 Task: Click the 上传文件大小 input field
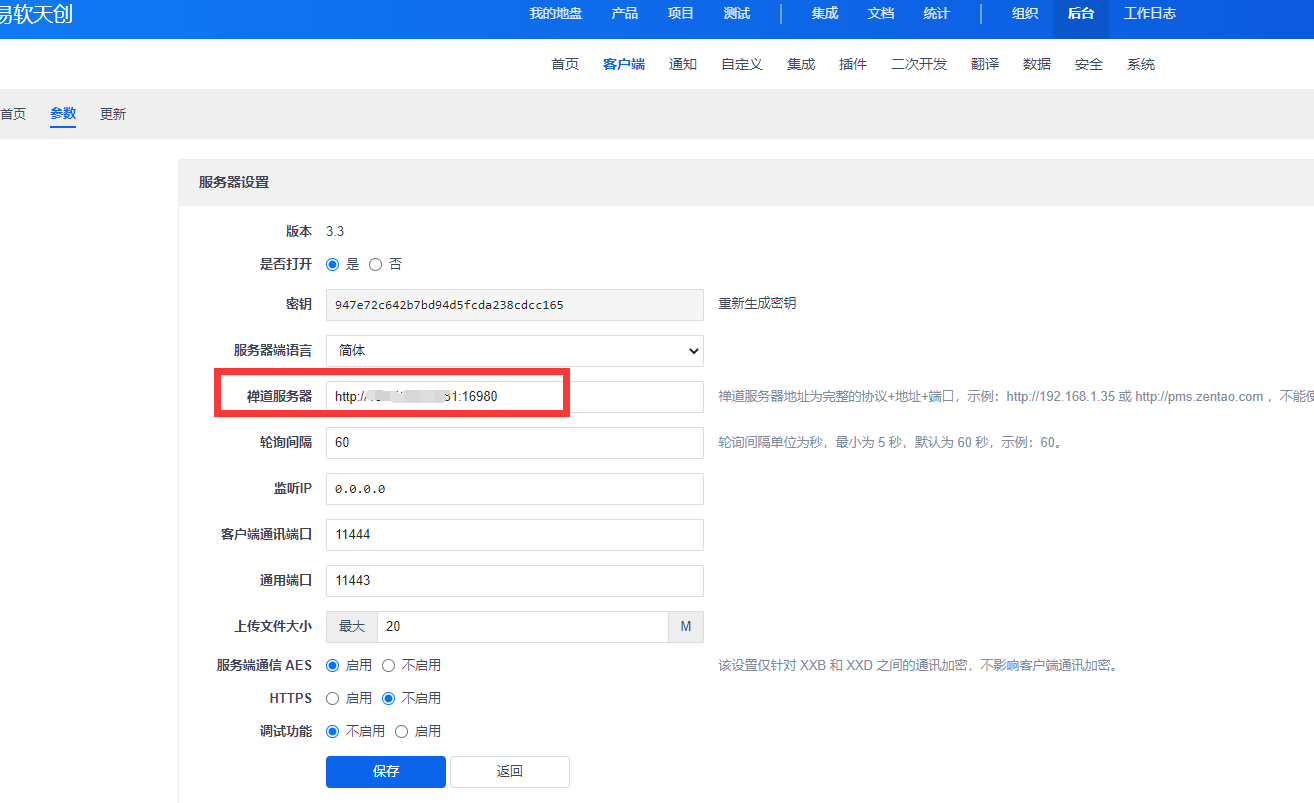(x=522, y=627)
